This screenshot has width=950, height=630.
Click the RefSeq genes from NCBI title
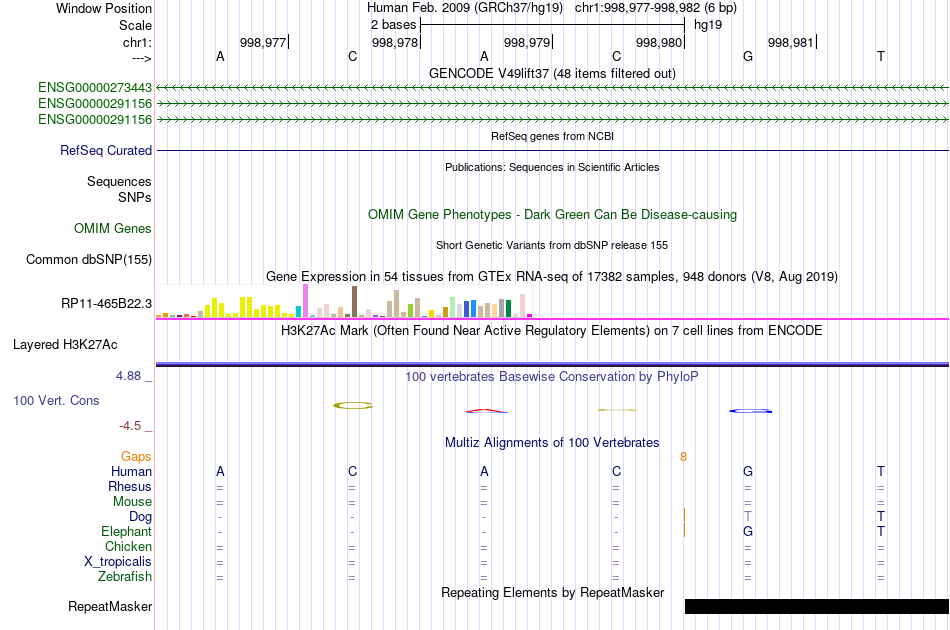tap(553, 136)
